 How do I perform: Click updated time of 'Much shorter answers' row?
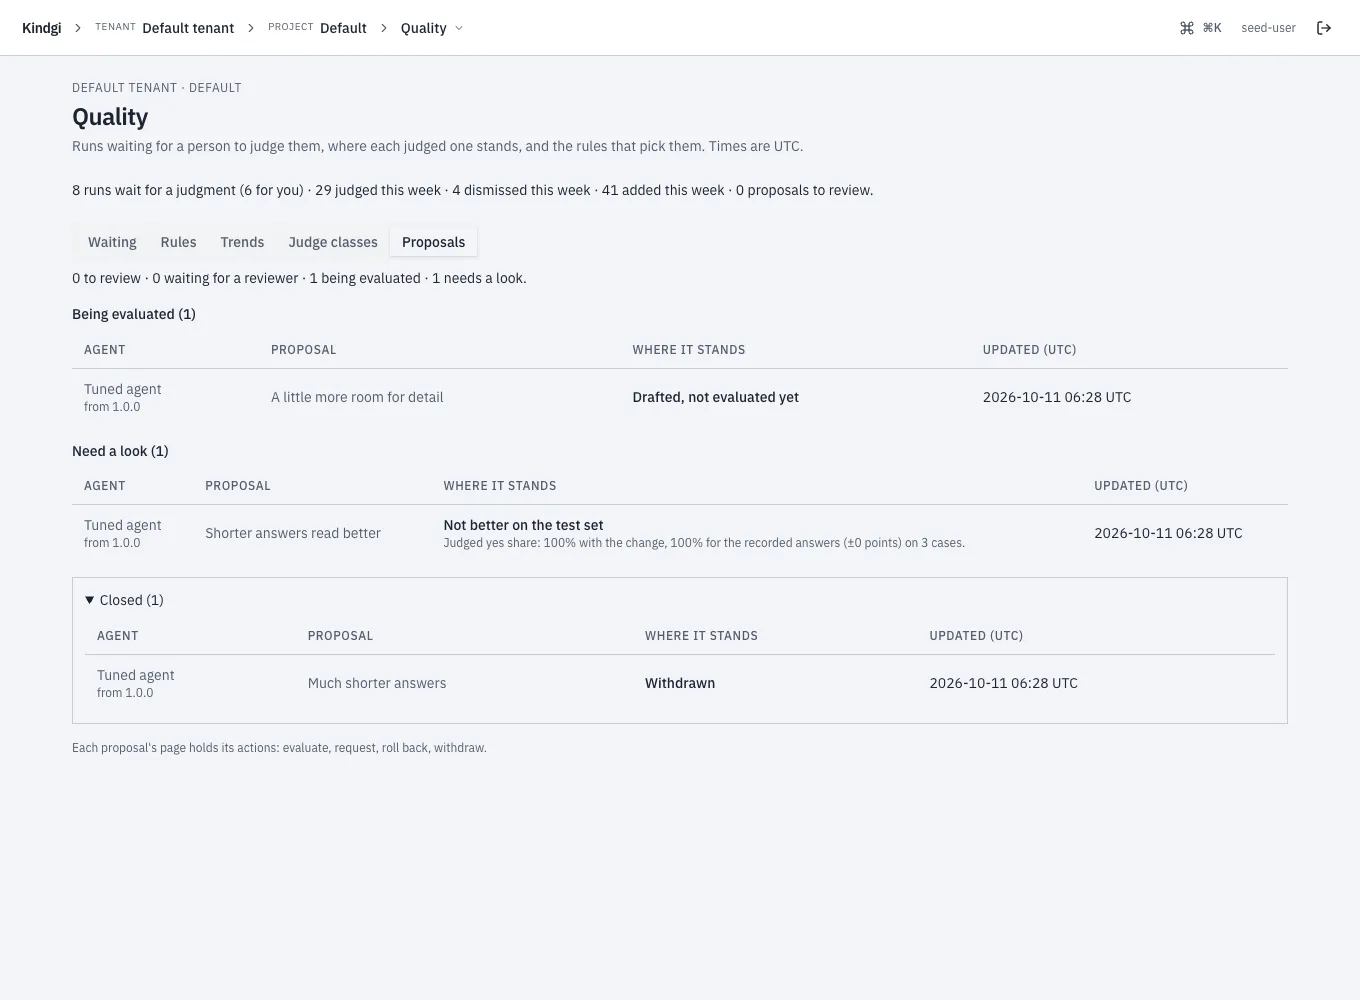click(1003, 683)
